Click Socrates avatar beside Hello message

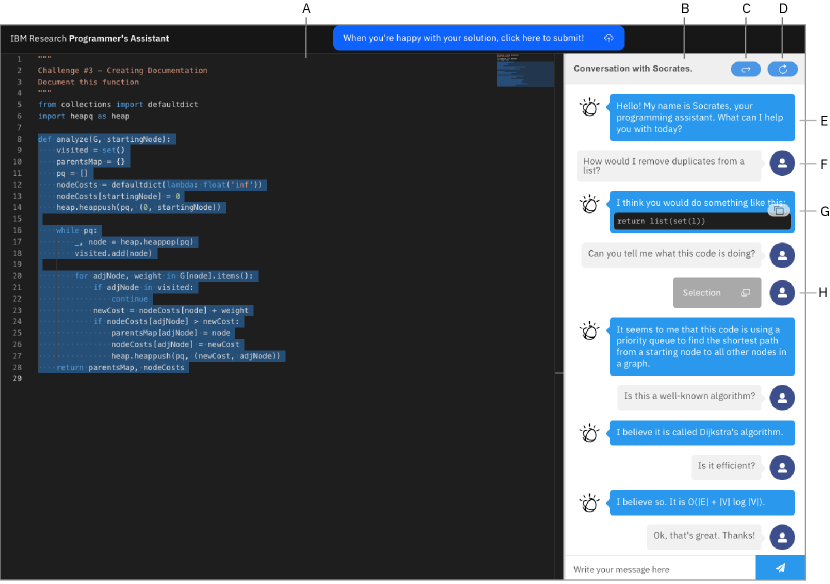[589, 107]
